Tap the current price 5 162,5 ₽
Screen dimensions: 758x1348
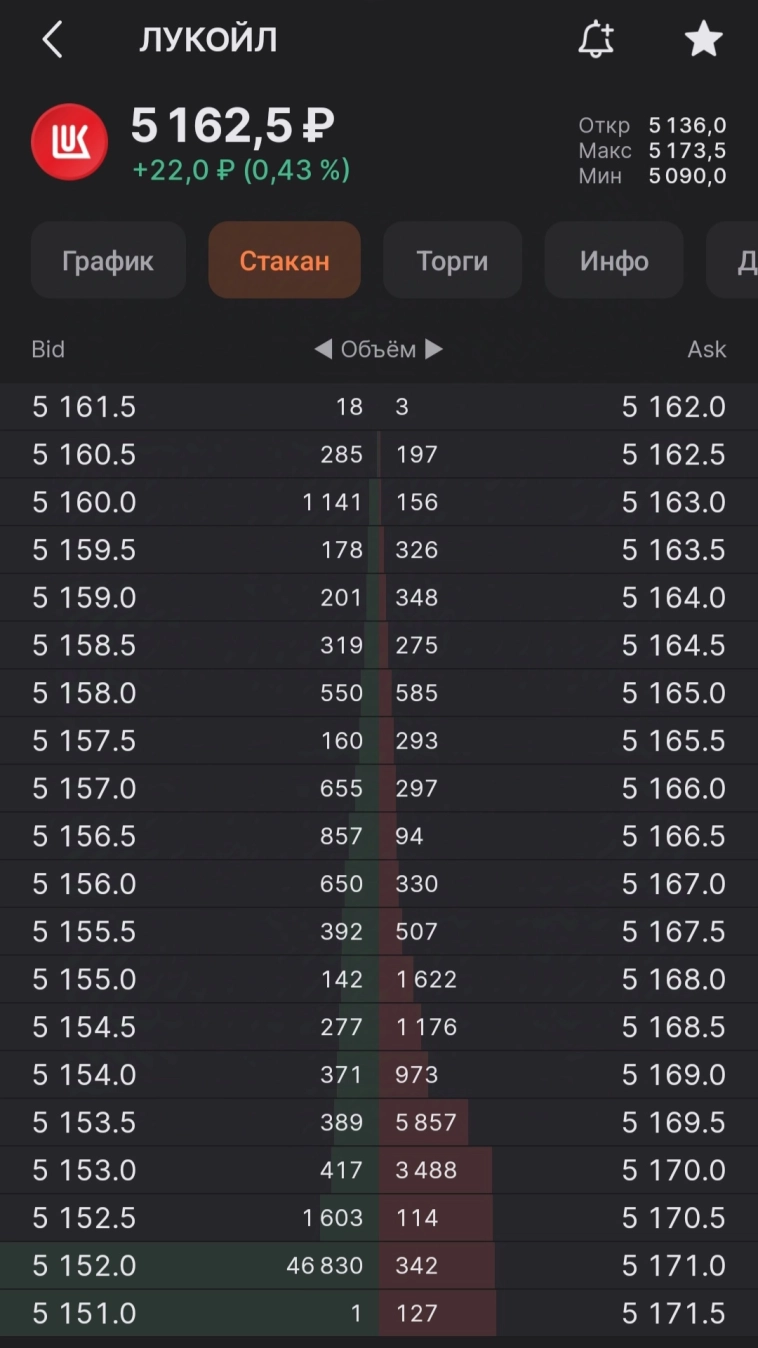(x=232, y=127)
